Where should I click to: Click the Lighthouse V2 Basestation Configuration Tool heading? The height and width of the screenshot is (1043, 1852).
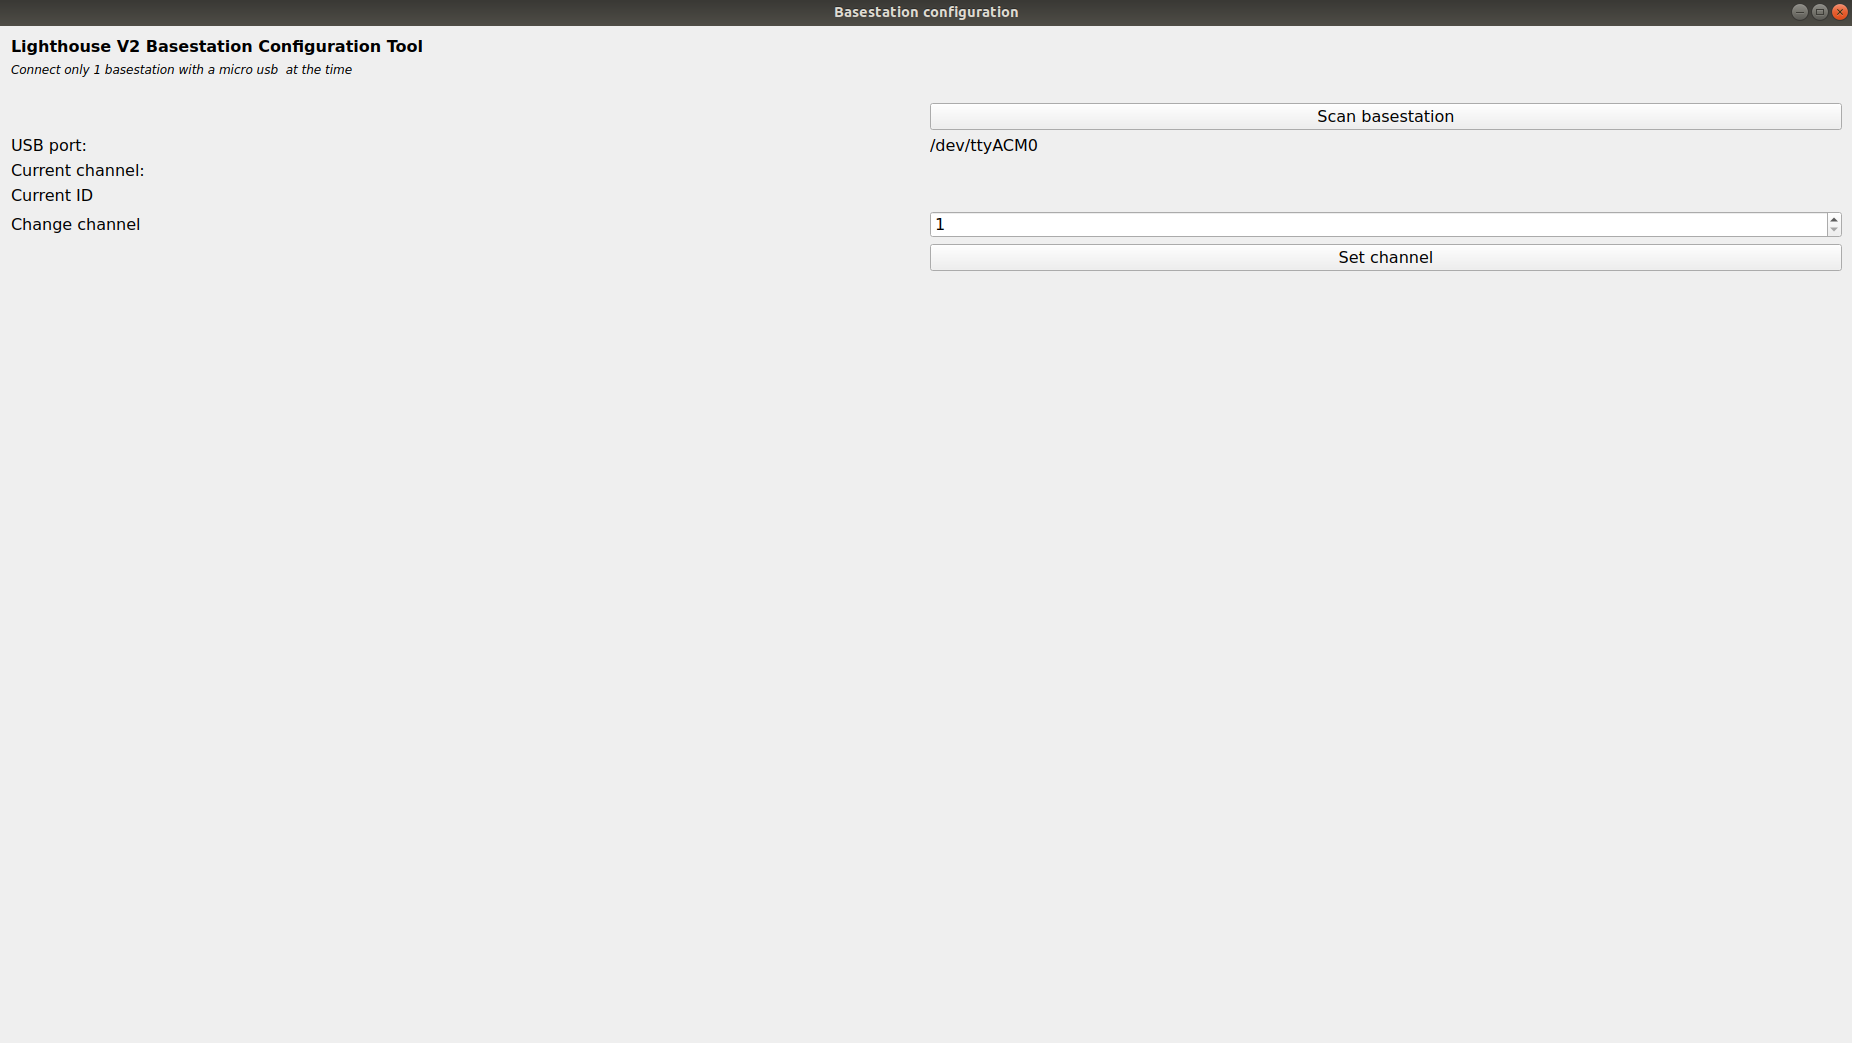tap(217, 46)
